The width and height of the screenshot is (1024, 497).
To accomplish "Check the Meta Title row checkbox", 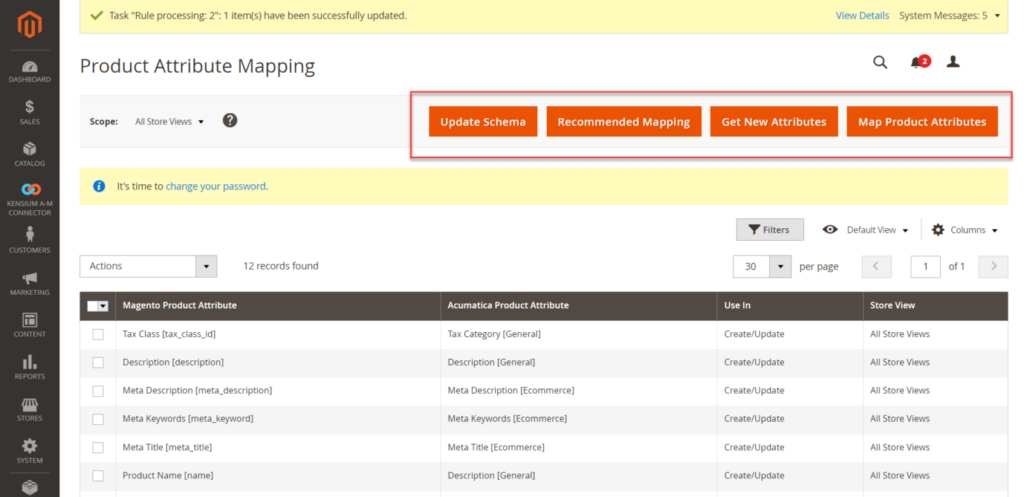I will (98, 447).
